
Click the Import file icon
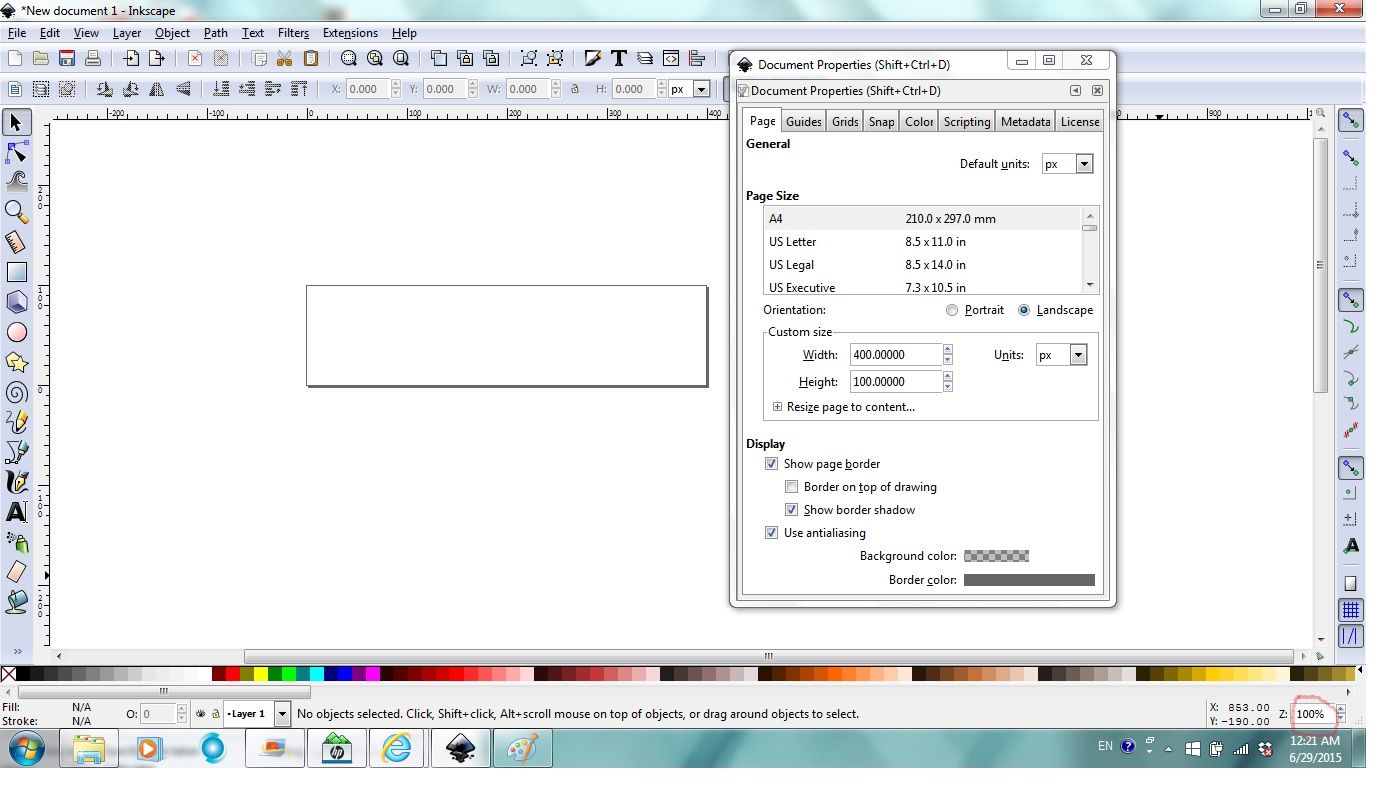(131, 59)
